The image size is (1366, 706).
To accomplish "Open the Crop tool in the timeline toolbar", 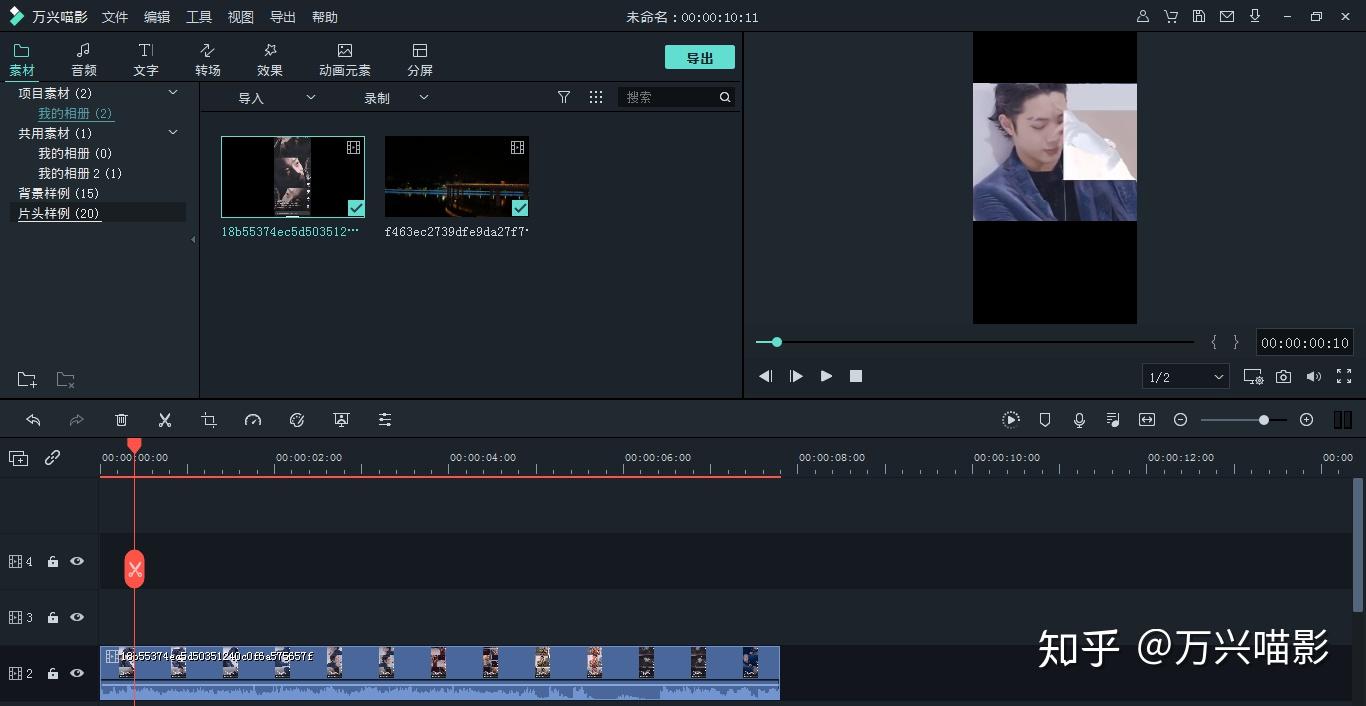I will [x=209, y=420].
